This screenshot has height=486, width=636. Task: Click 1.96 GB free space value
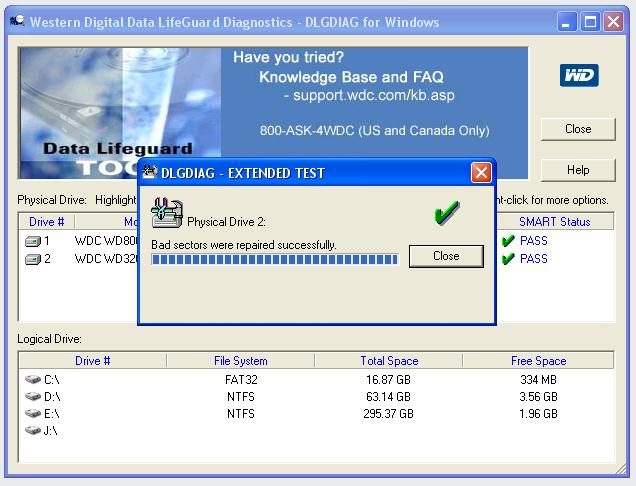coord(538,414)
